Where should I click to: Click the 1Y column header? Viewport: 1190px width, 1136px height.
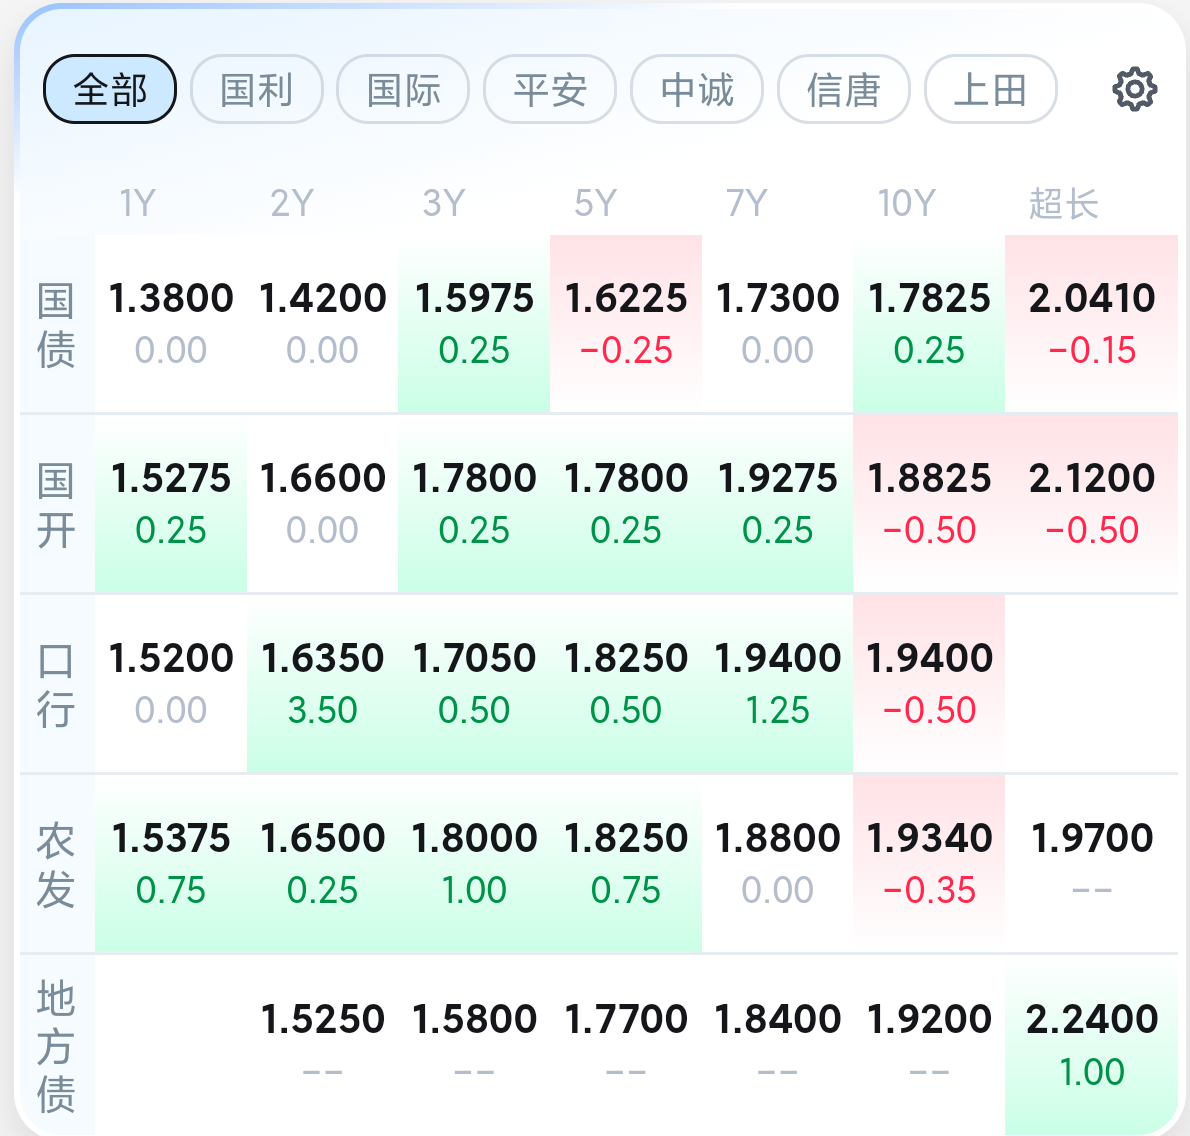tap(137, 203)
